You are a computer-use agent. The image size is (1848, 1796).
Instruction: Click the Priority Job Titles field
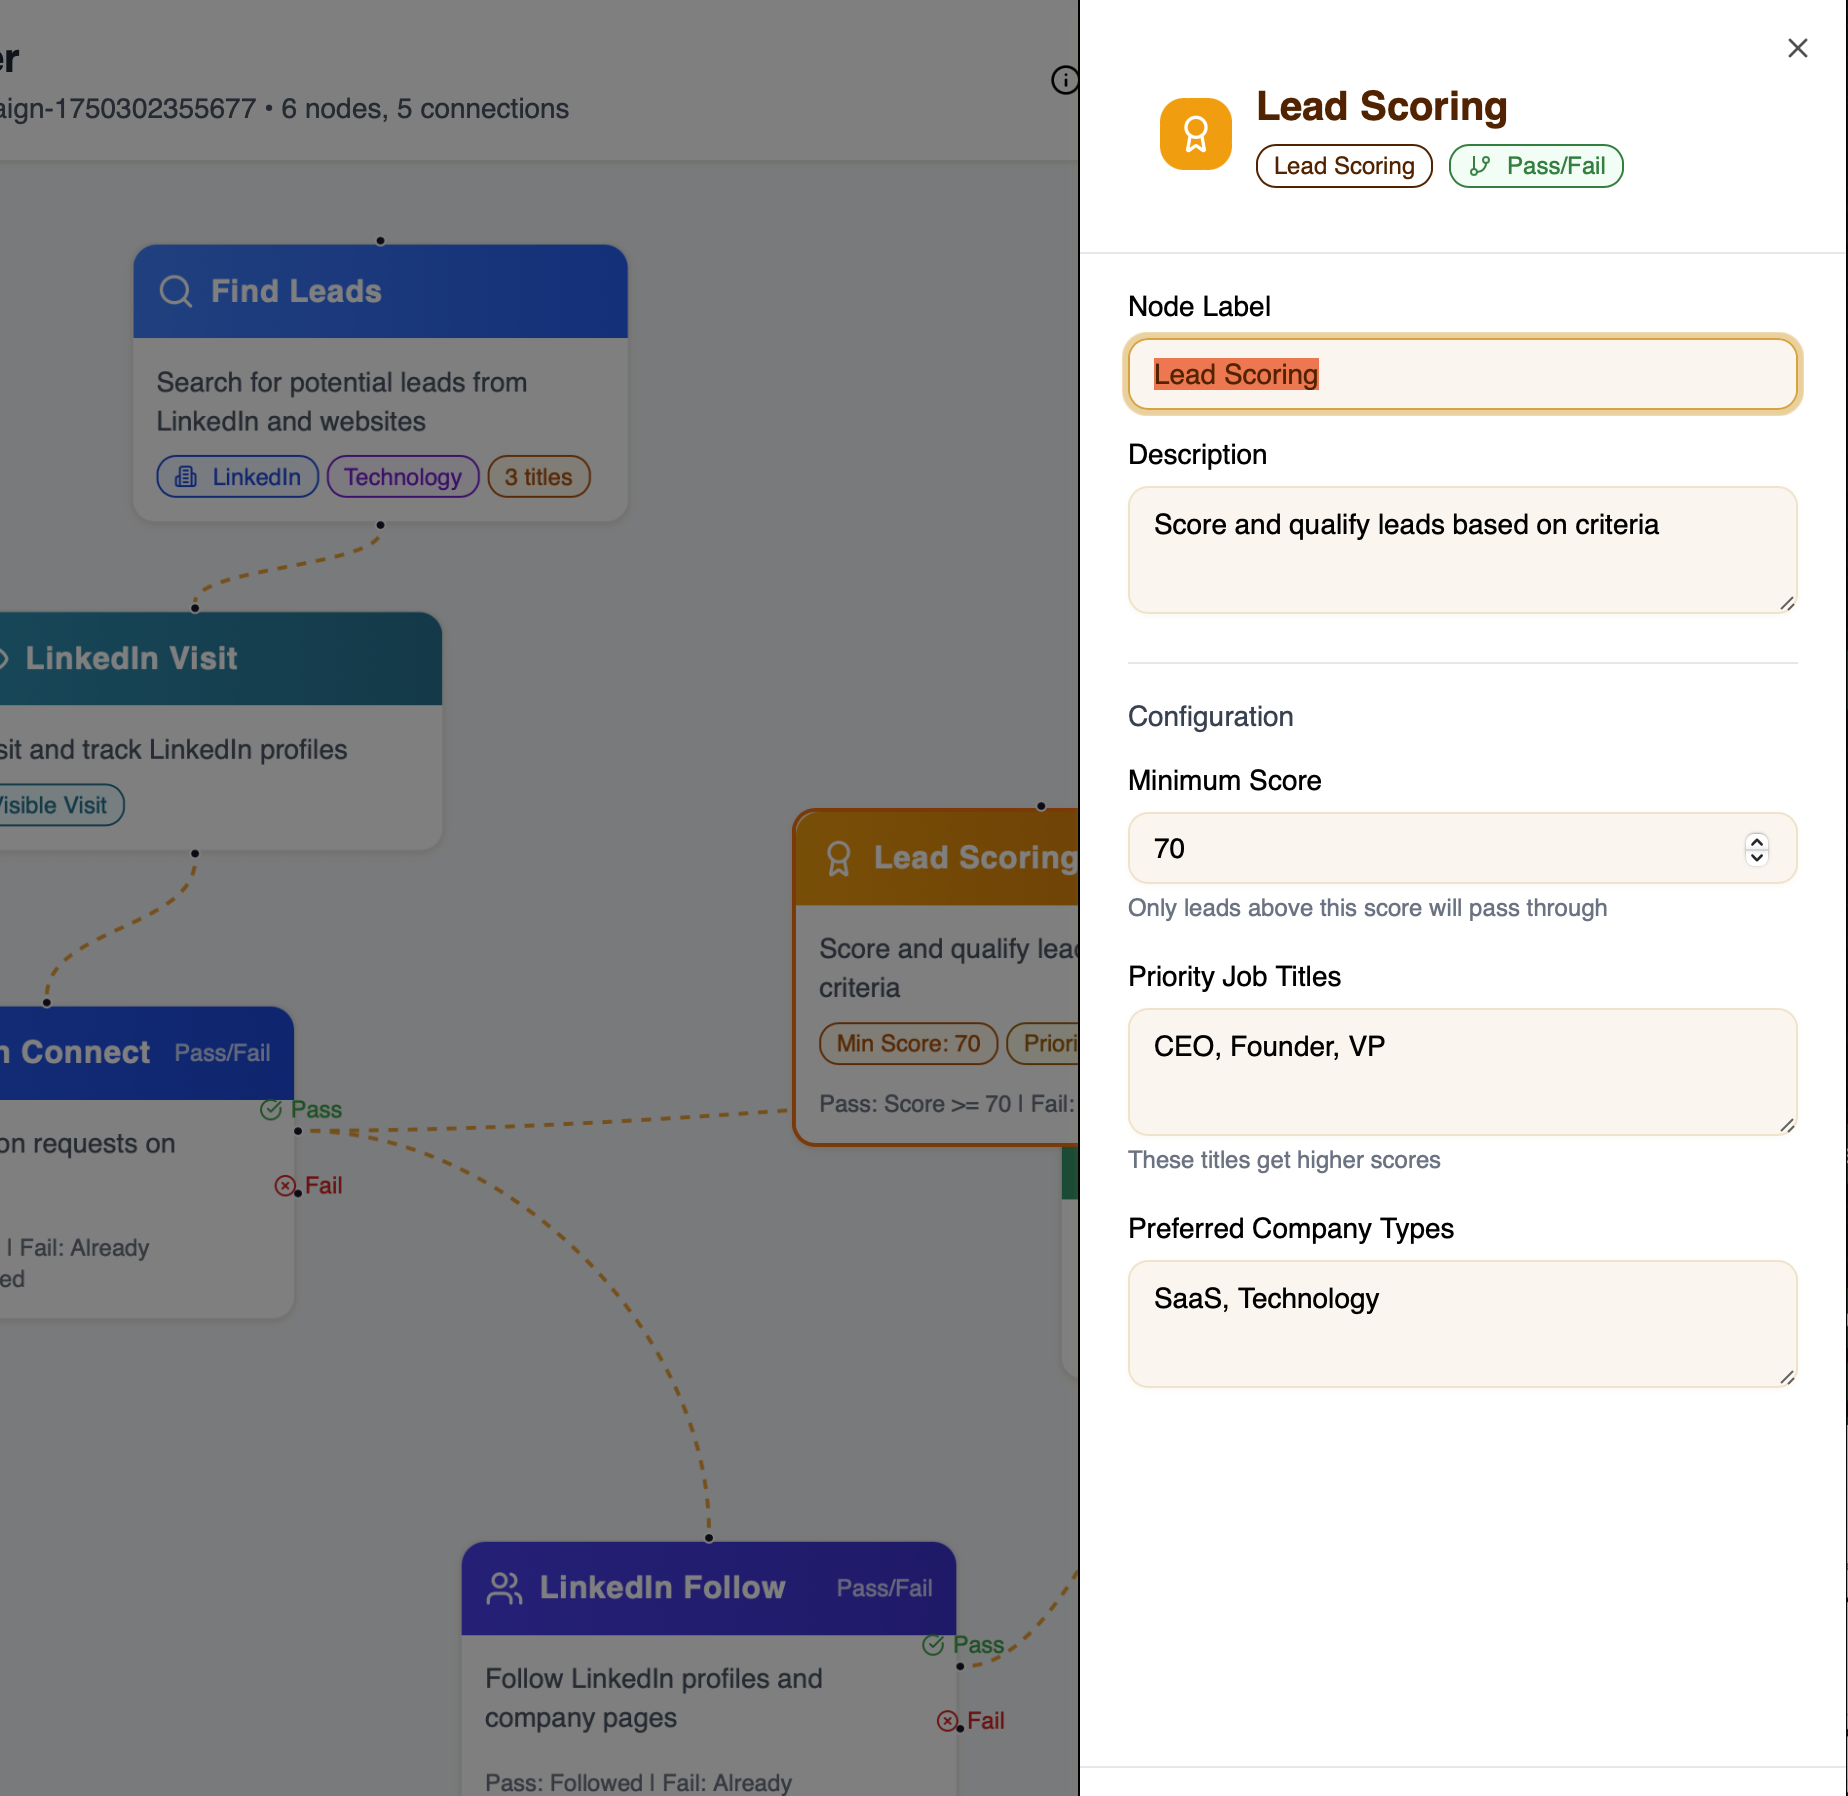(1462, 1072)
